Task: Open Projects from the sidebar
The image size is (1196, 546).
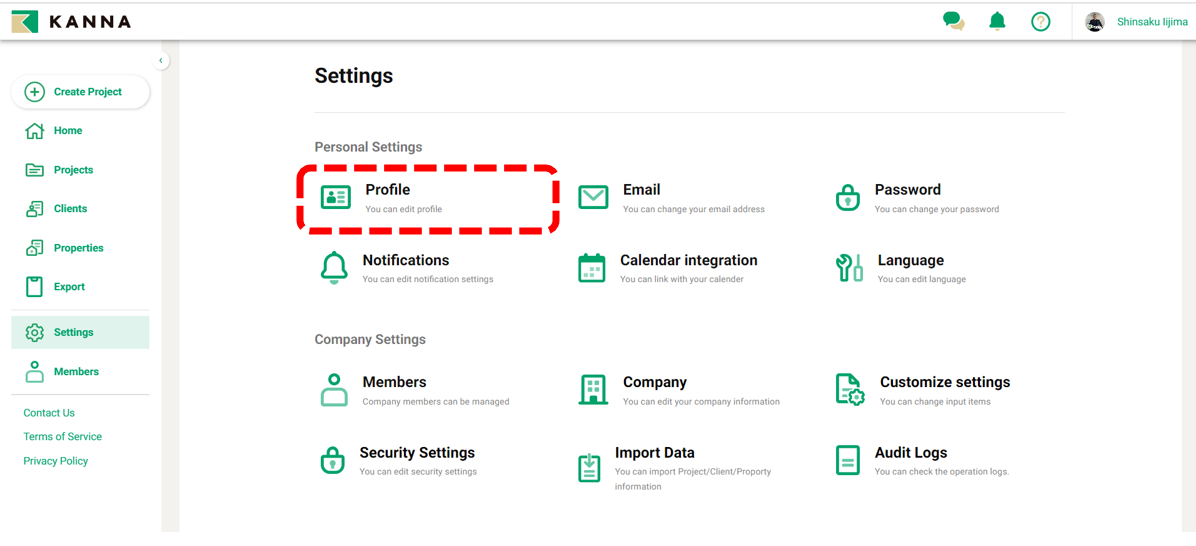Action: pyautogui.click(x=73, y=170)
